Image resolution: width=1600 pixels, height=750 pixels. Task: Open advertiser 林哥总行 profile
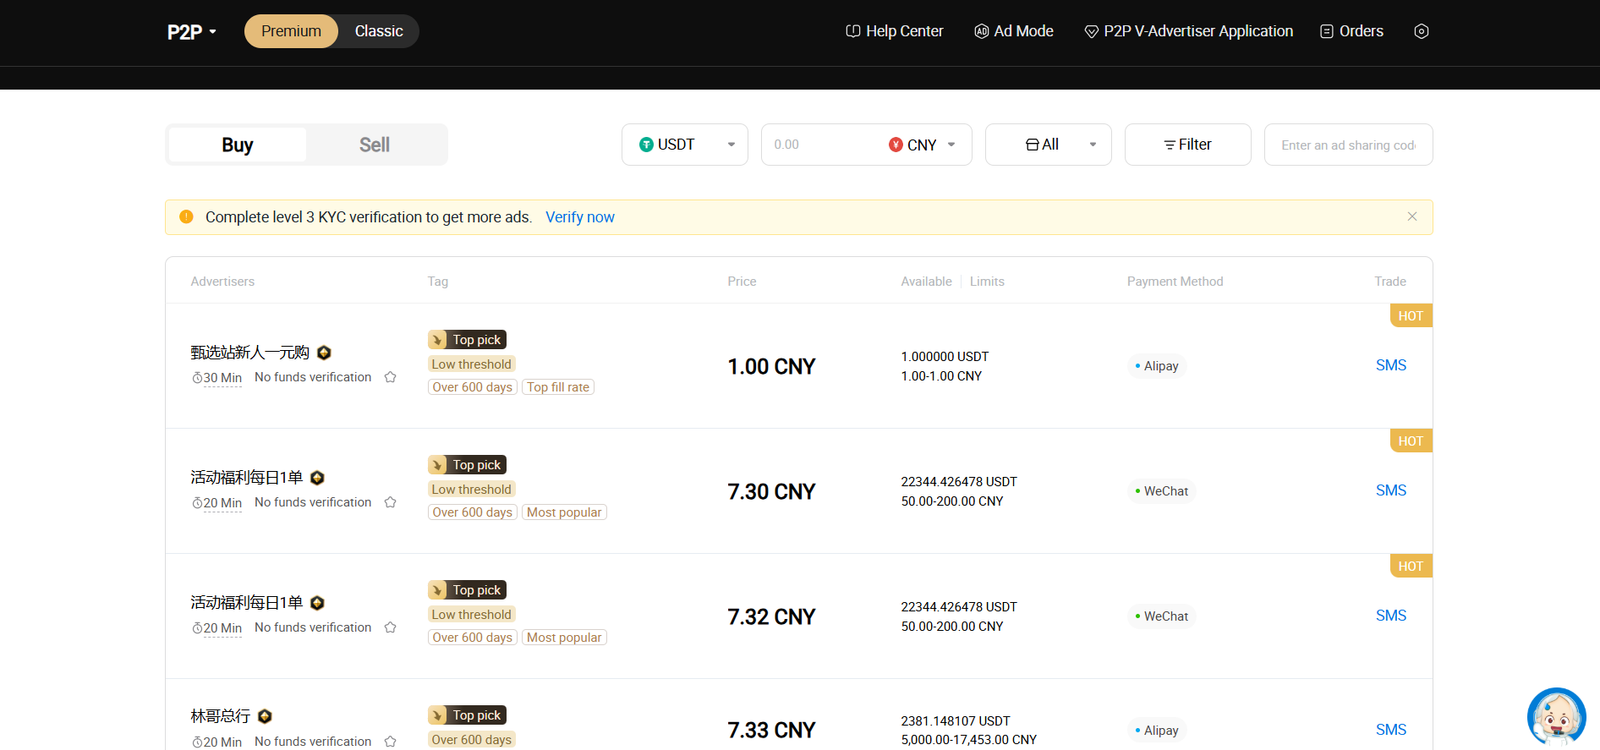click(x=220, y=716)
